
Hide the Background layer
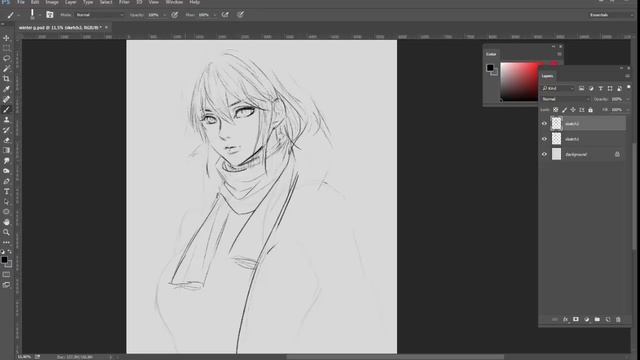pos(544,155)
